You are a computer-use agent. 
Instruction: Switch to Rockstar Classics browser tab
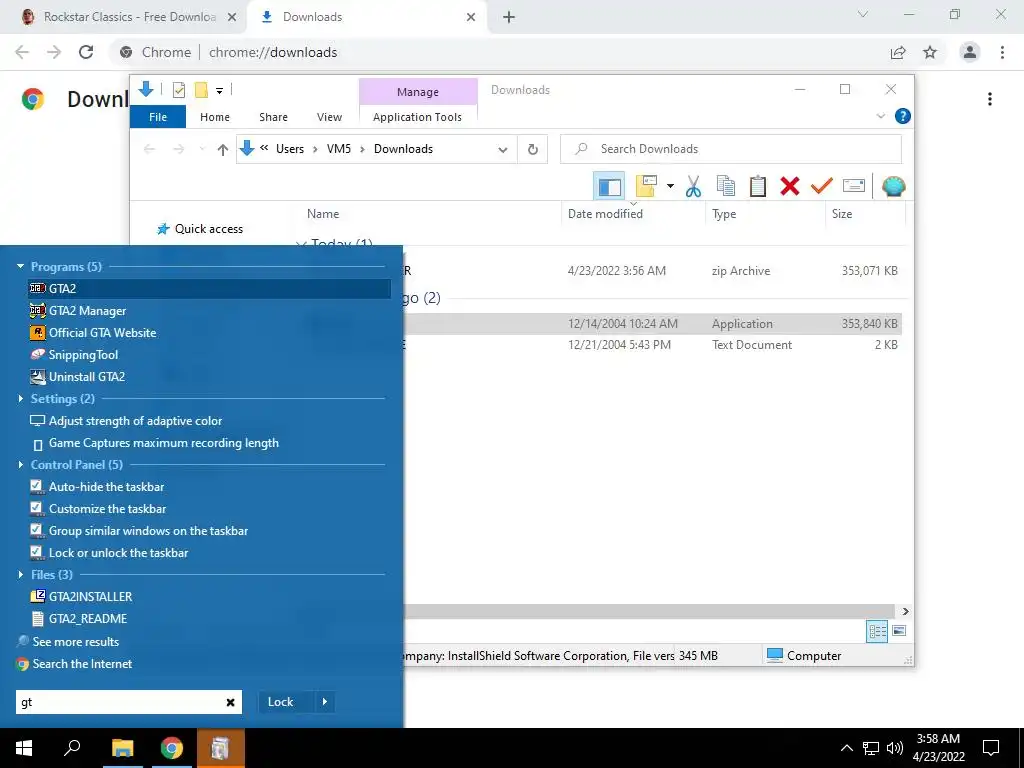point(129,17)
